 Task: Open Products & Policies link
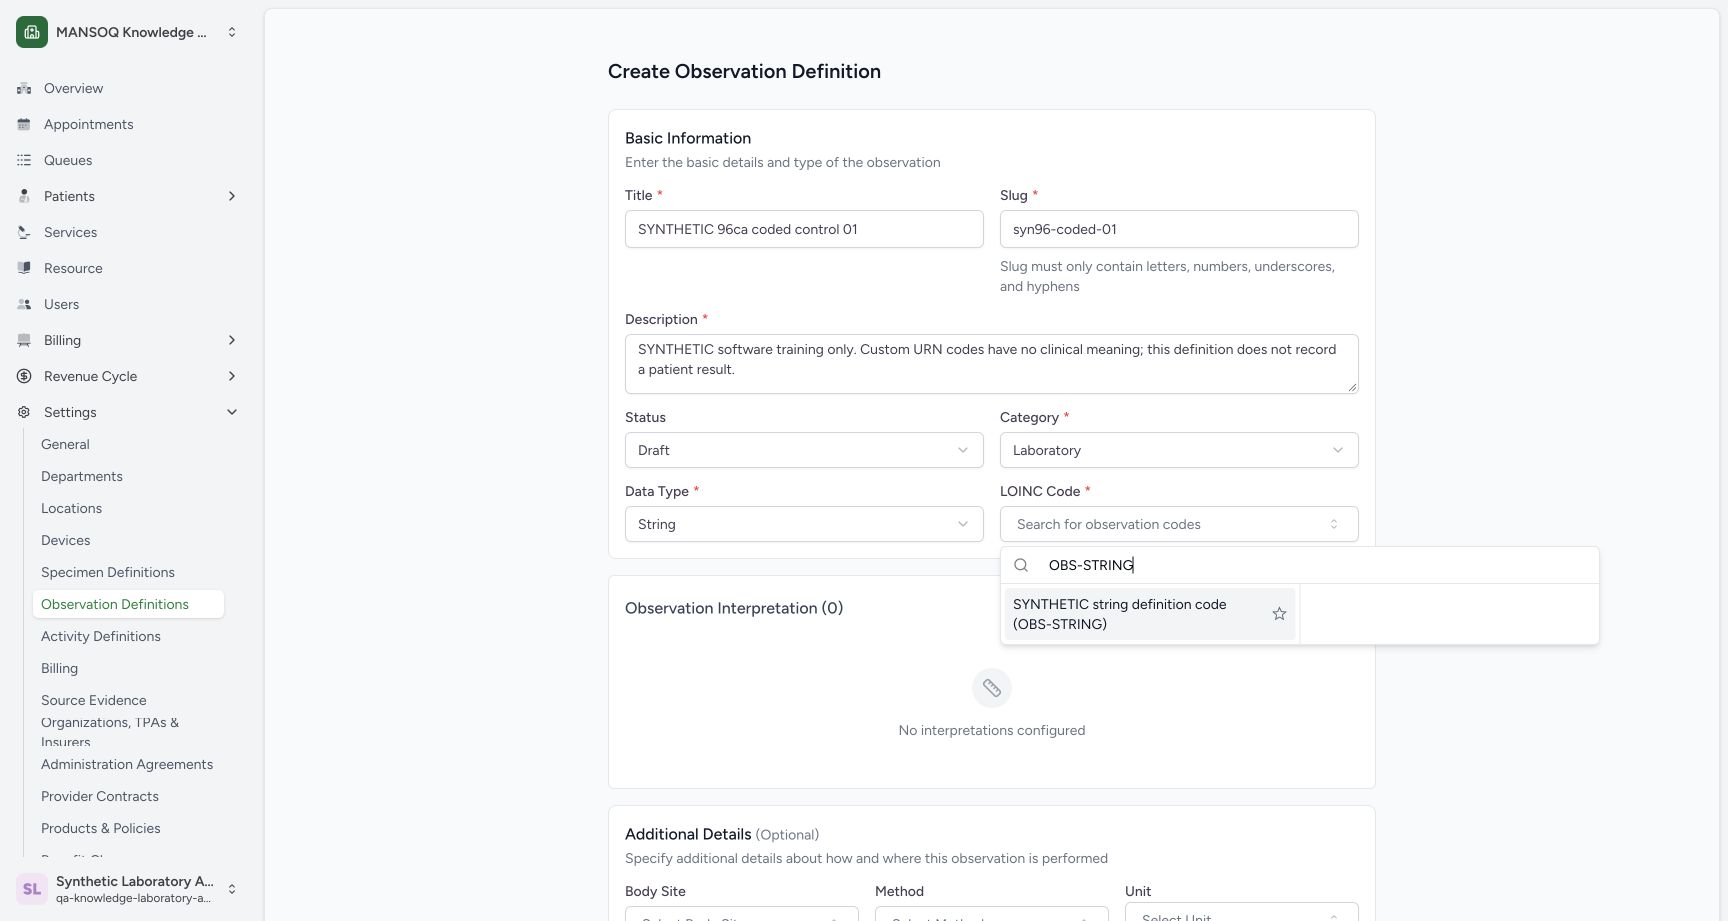[x=101, y=828]
